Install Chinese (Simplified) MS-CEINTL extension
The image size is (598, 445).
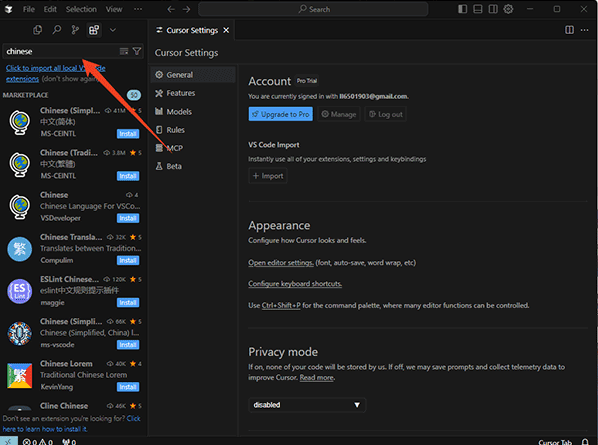128,134
